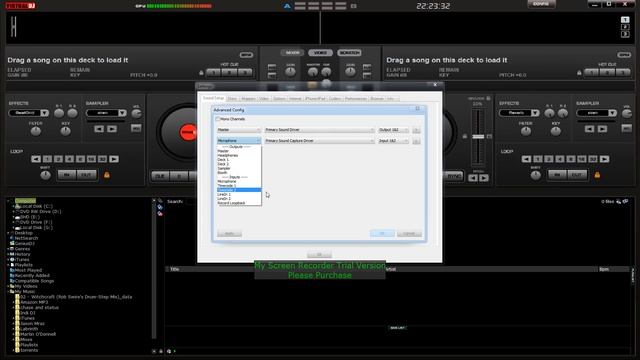Screen dimensions: 640x360
Task: Select Deck 1 in the open dropdown list
Action: click(x=239, y=160)
